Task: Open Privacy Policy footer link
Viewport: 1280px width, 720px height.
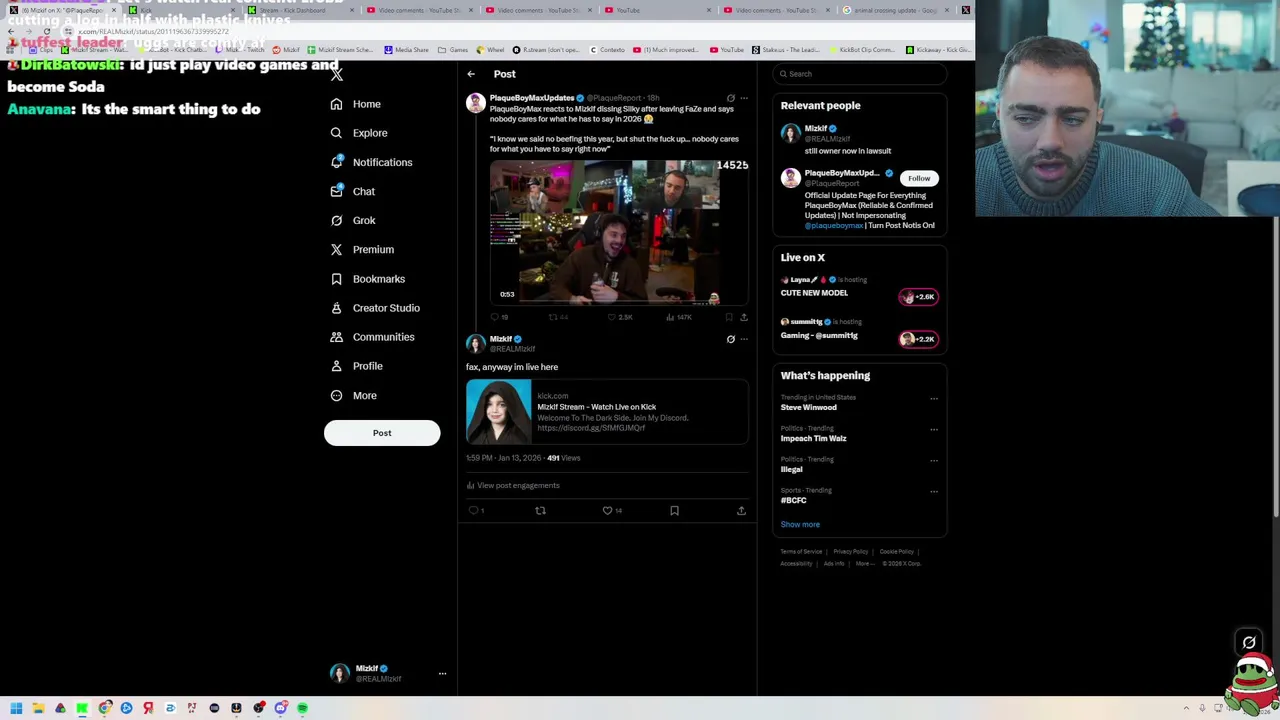Action: pos(851,552)
